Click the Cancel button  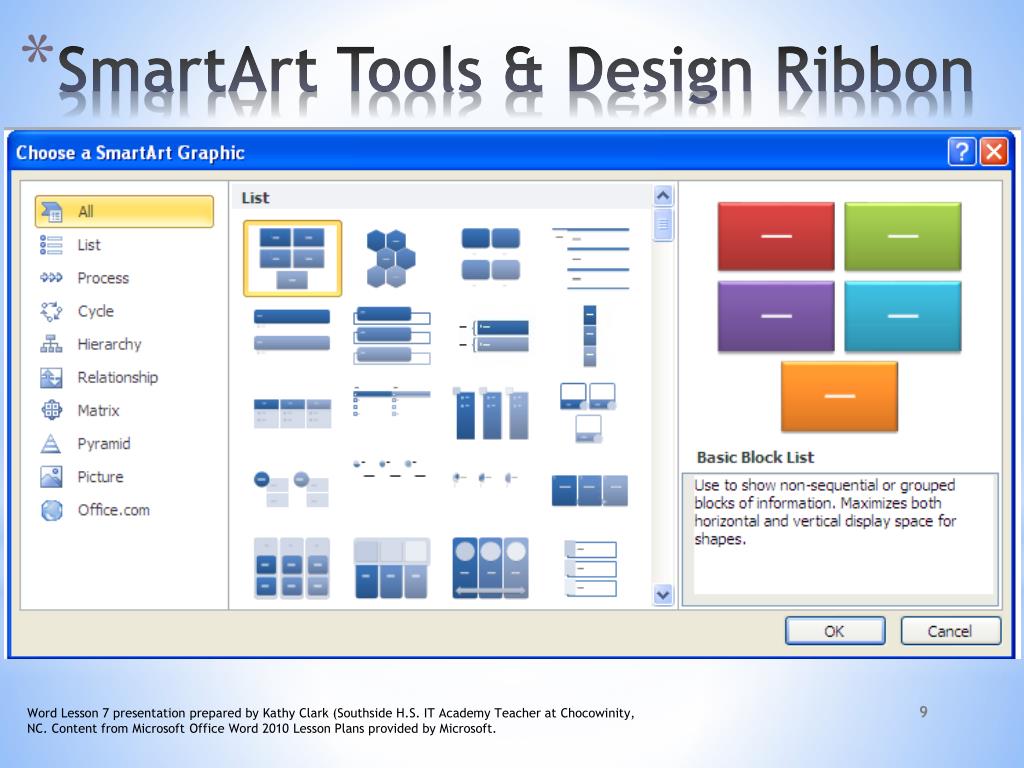coord(950,631)
